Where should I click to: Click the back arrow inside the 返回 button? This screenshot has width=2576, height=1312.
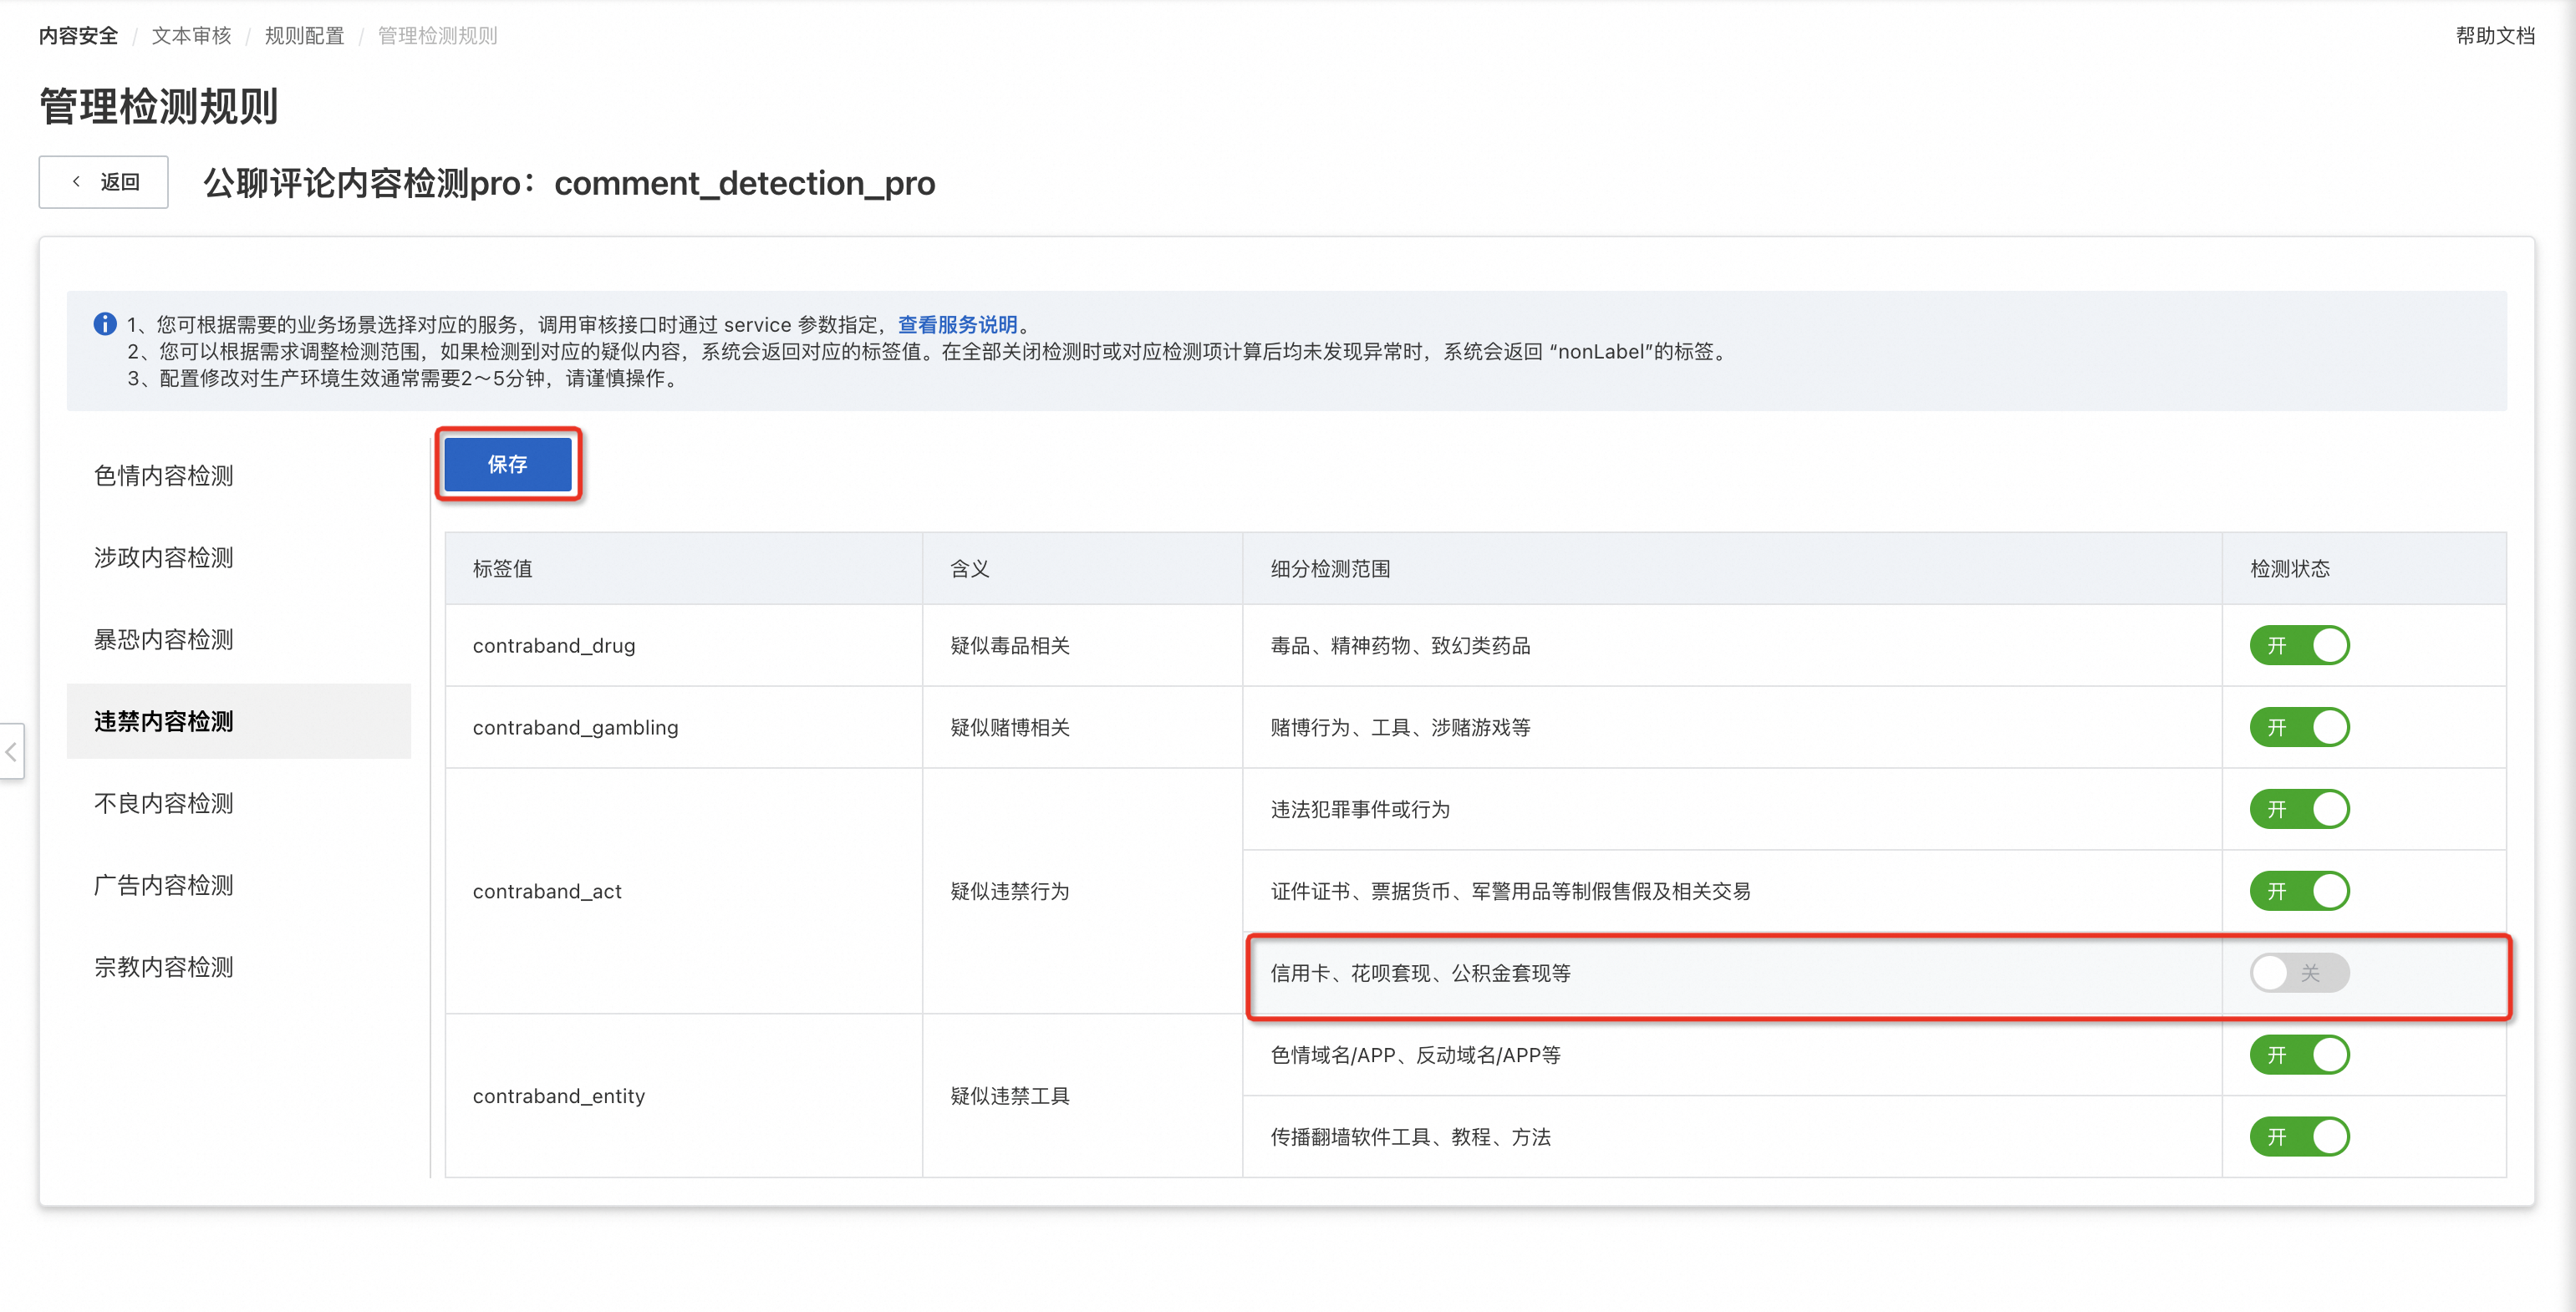coord(77,181)
